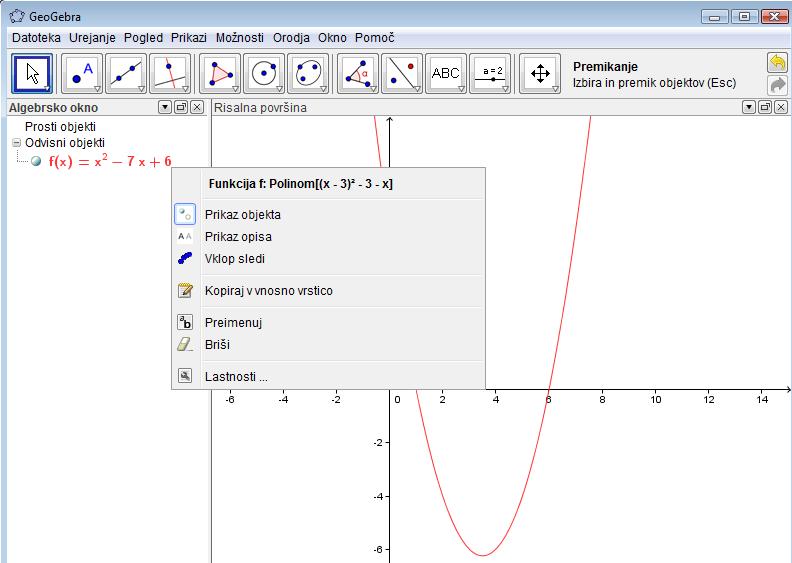This screenshot has height=563, width=792.
Task: Choose Lastnosti ... from context menu
Action: pos(236,377)
